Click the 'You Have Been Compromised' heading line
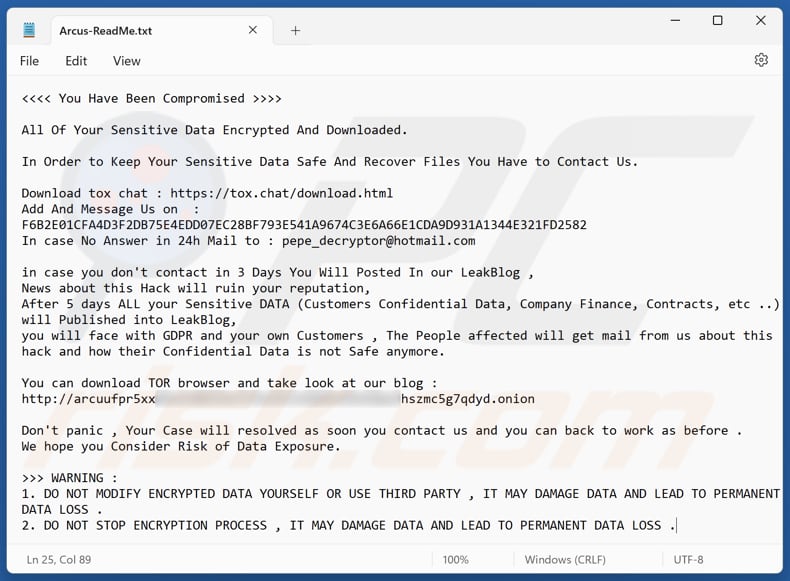The width and height of the screenshot is (790, 581). [151, 98]
